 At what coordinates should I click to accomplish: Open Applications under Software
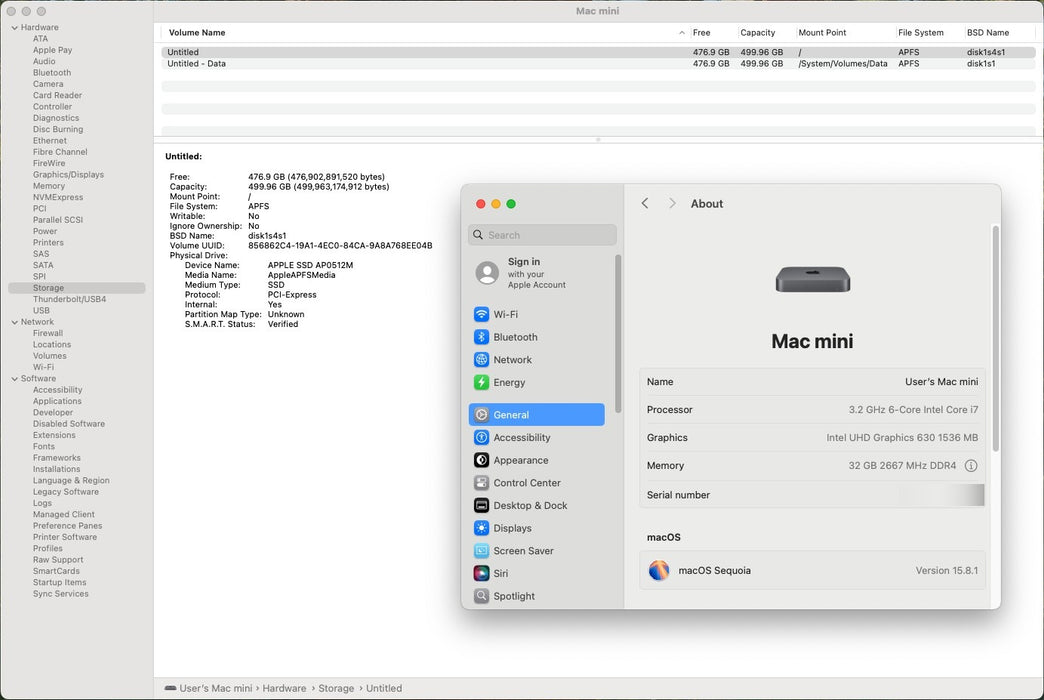[x=57, y=402]
